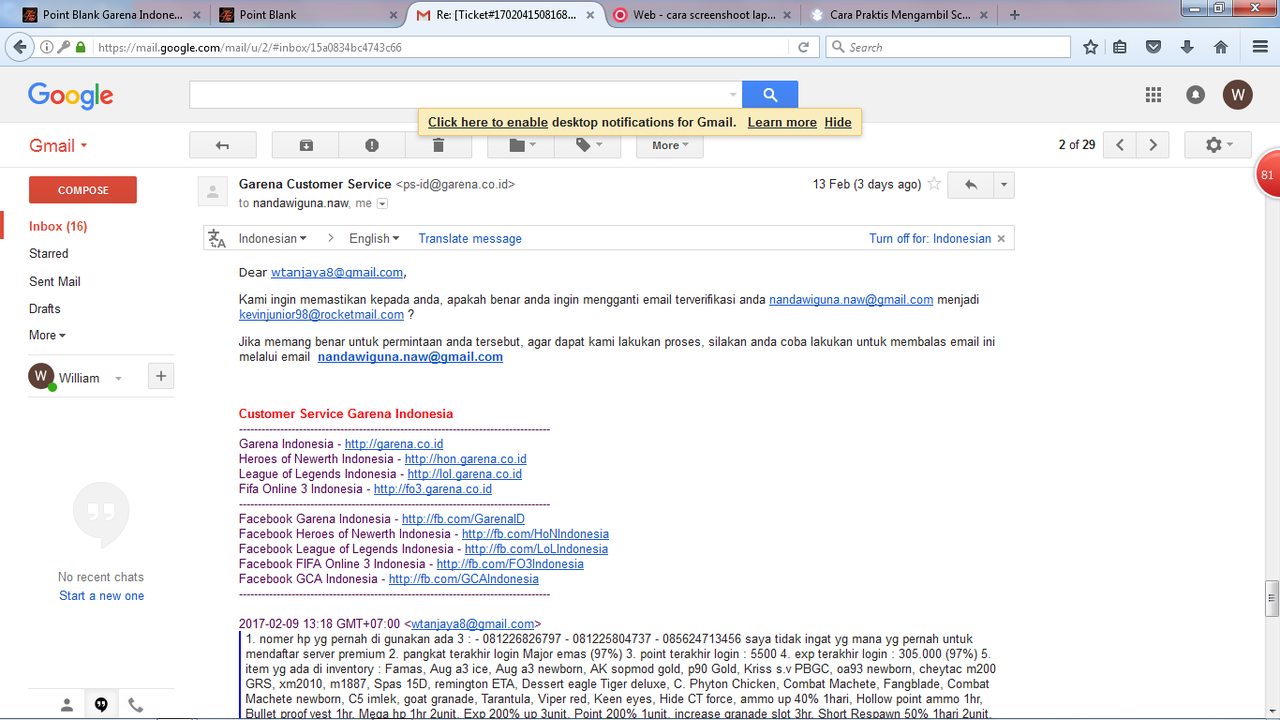Open the http://garena.co.id link

[394, 444]
